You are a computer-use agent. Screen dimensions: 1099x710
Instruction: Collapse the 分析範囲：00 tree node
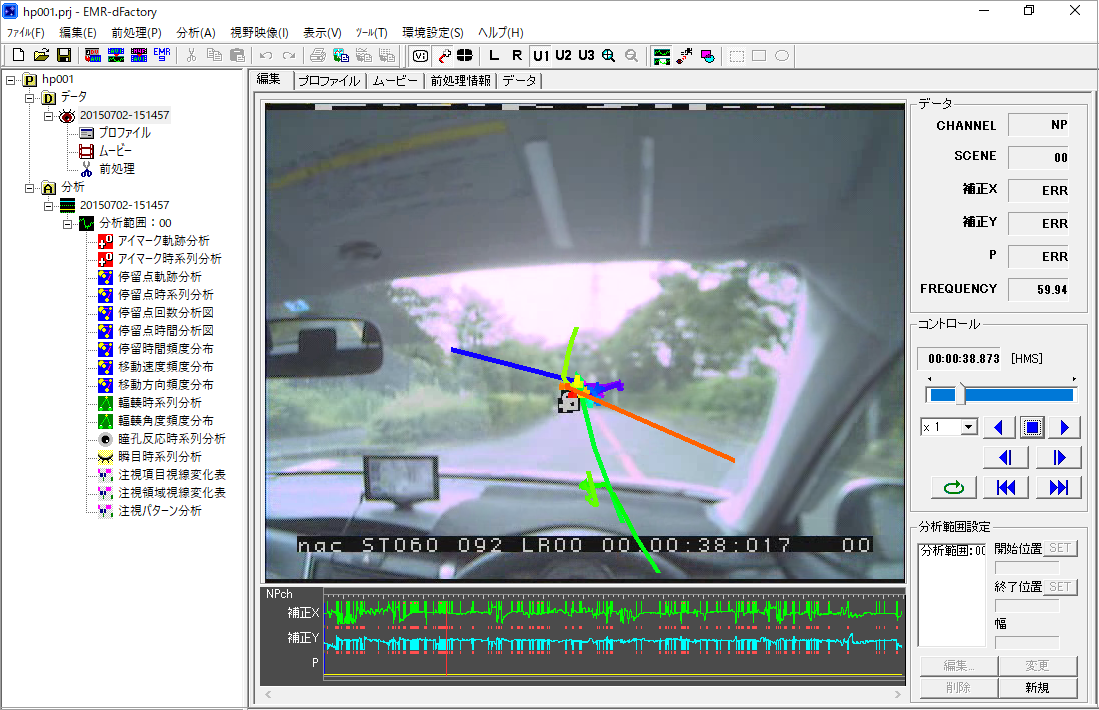pos(68,223)
